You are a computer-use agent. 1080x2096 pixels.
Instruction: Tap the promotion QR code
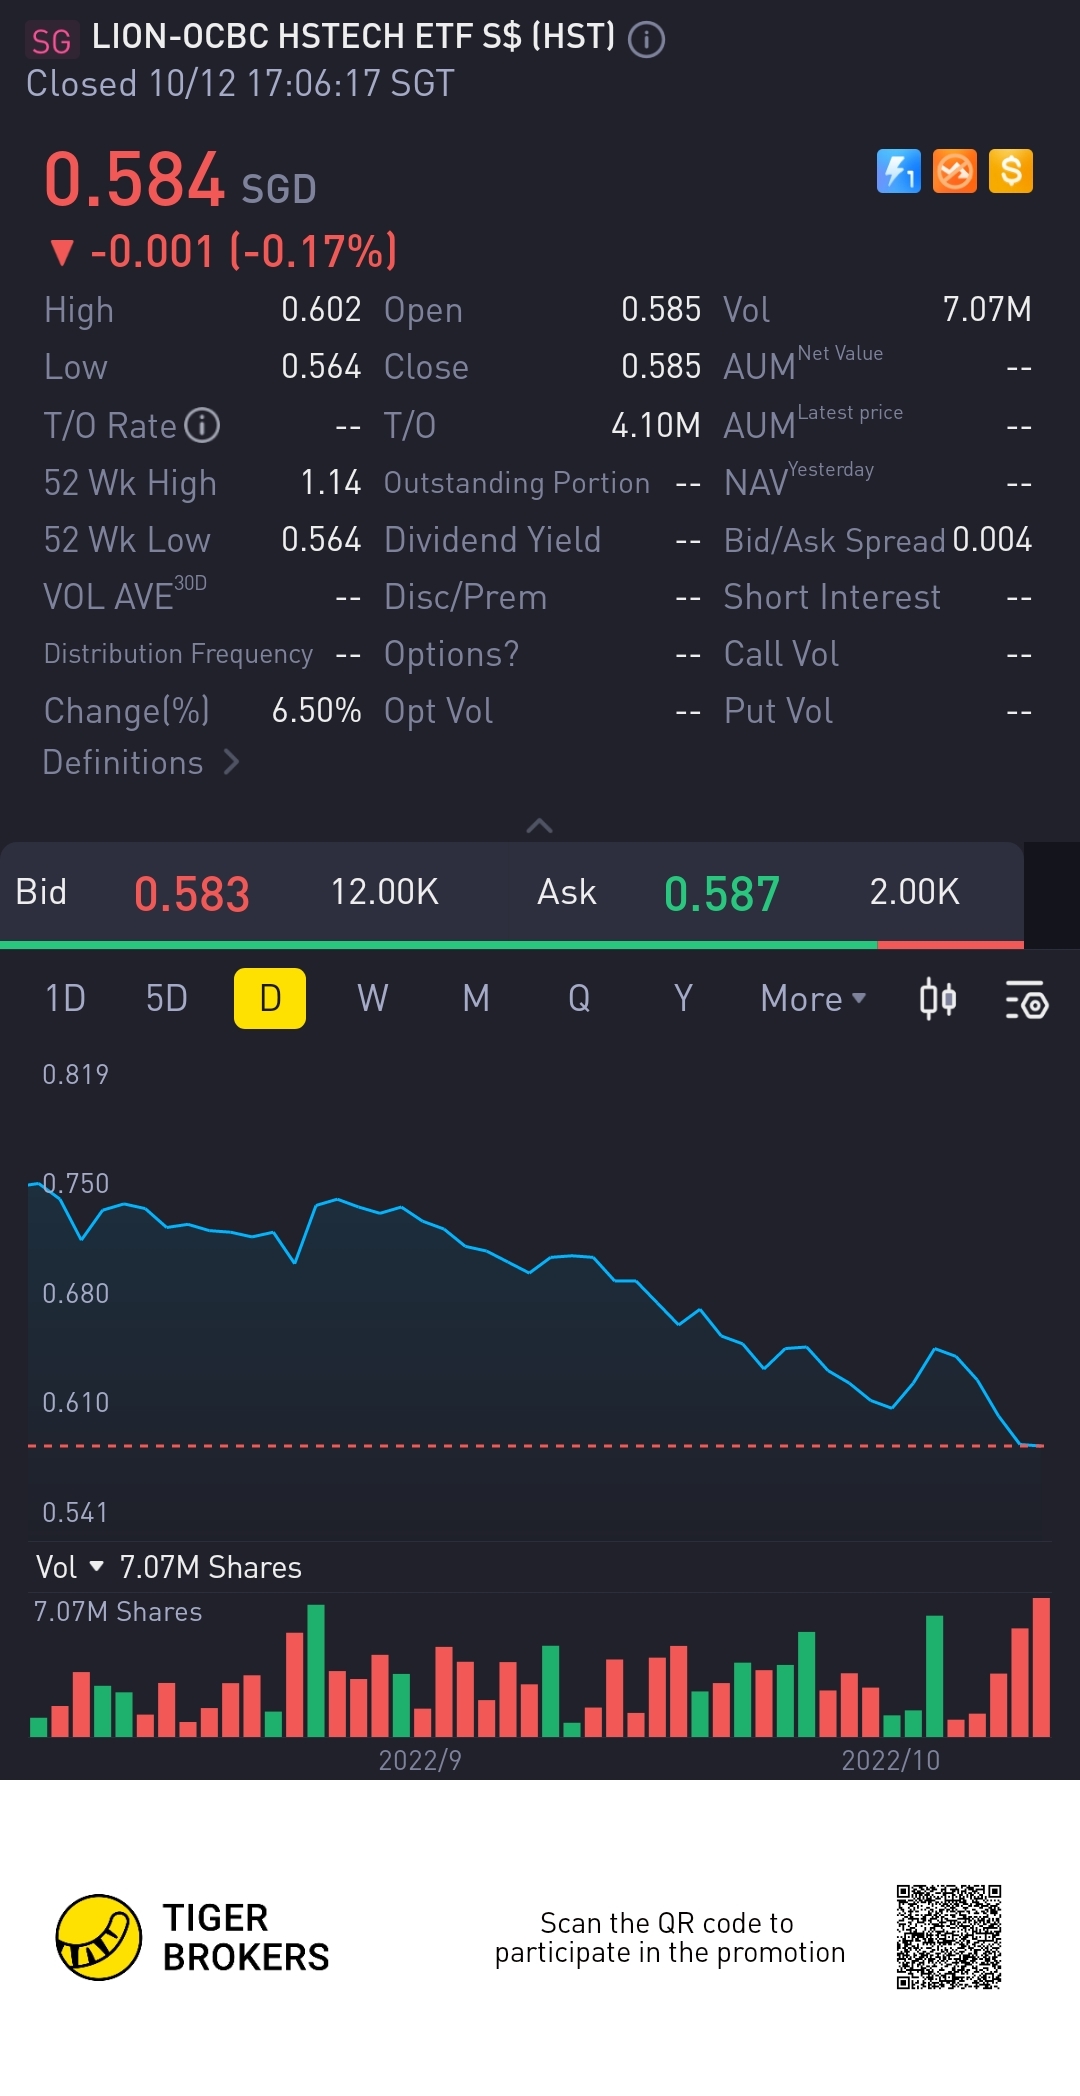coord(948,1937)
